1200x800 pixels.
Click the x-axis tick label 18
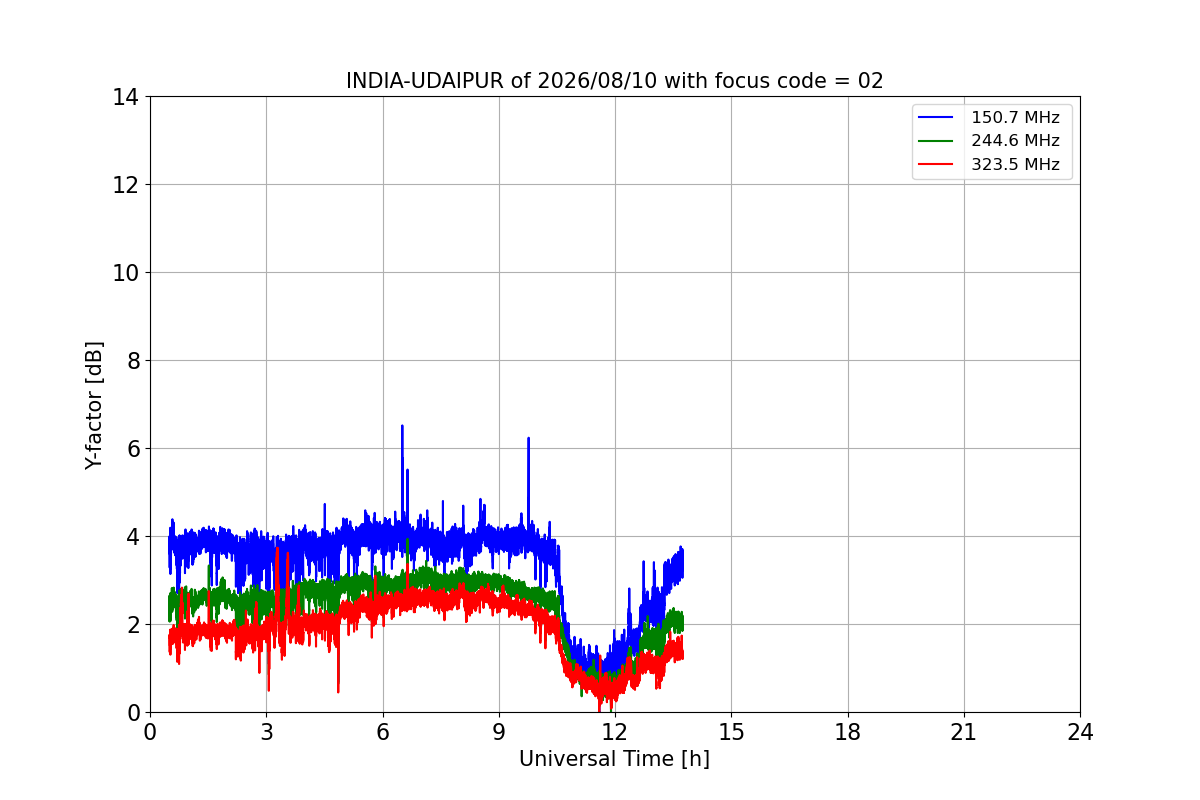click(847, 732)
